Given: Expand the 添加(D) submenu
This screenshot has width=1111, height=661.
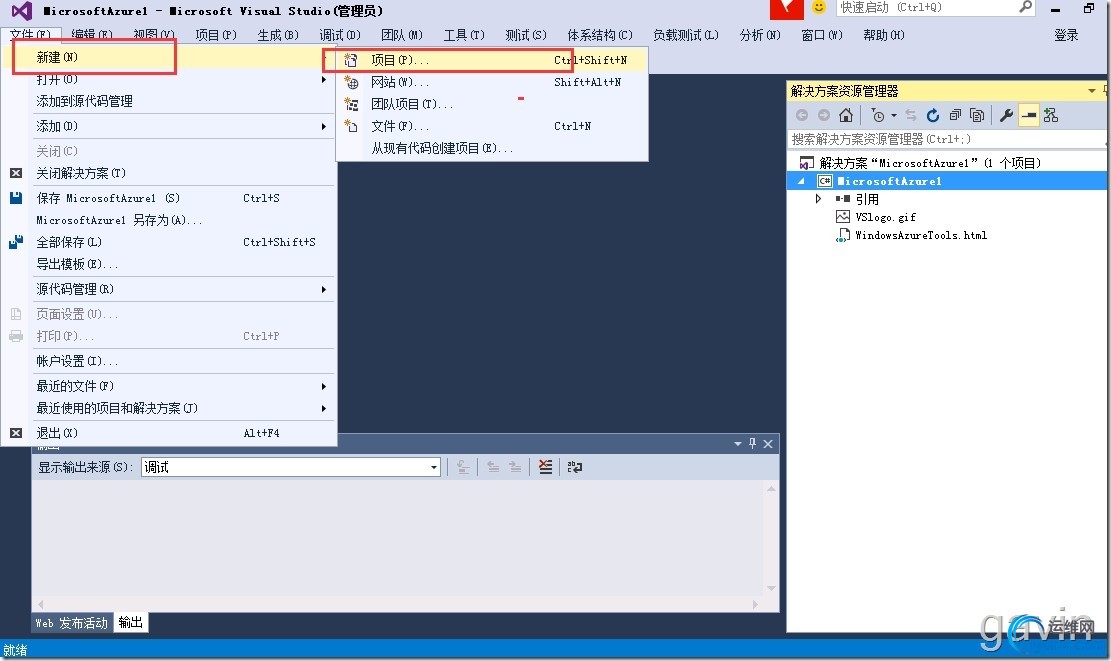Looking at the screenshot, I should click(169, 126).
